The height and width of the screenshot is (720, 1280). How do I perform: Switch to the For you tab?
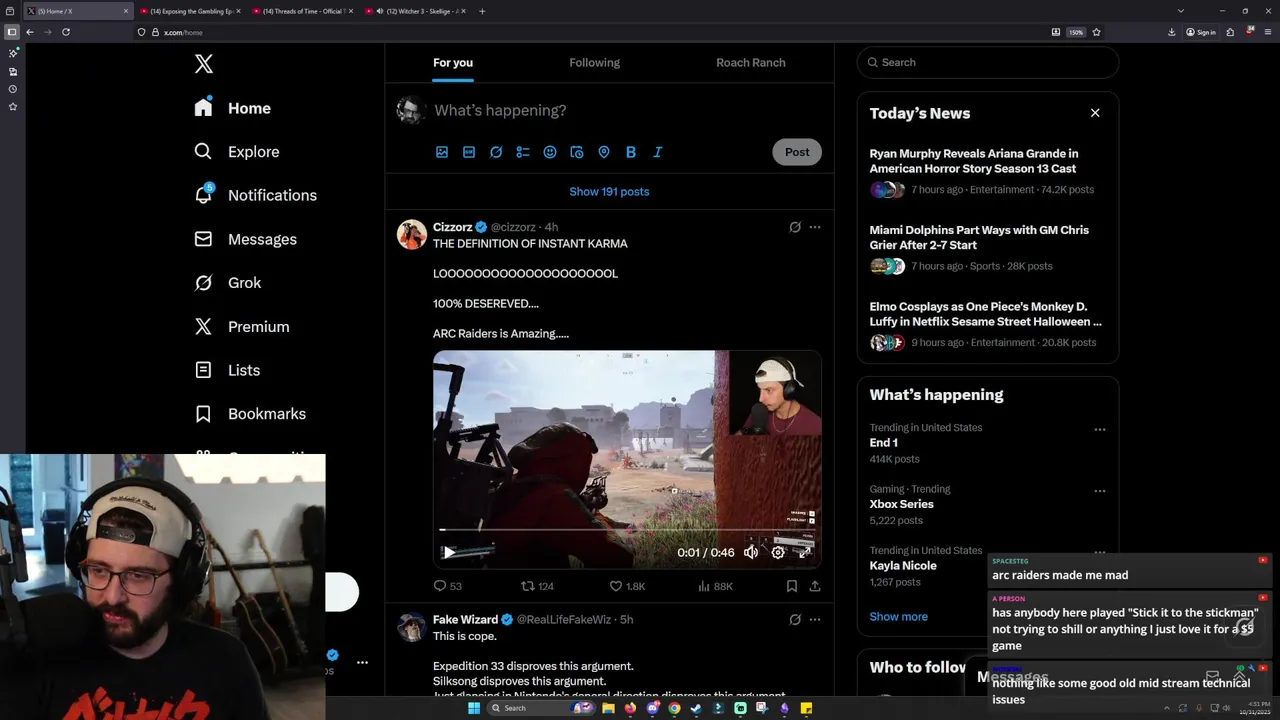(x=453, y=62)
